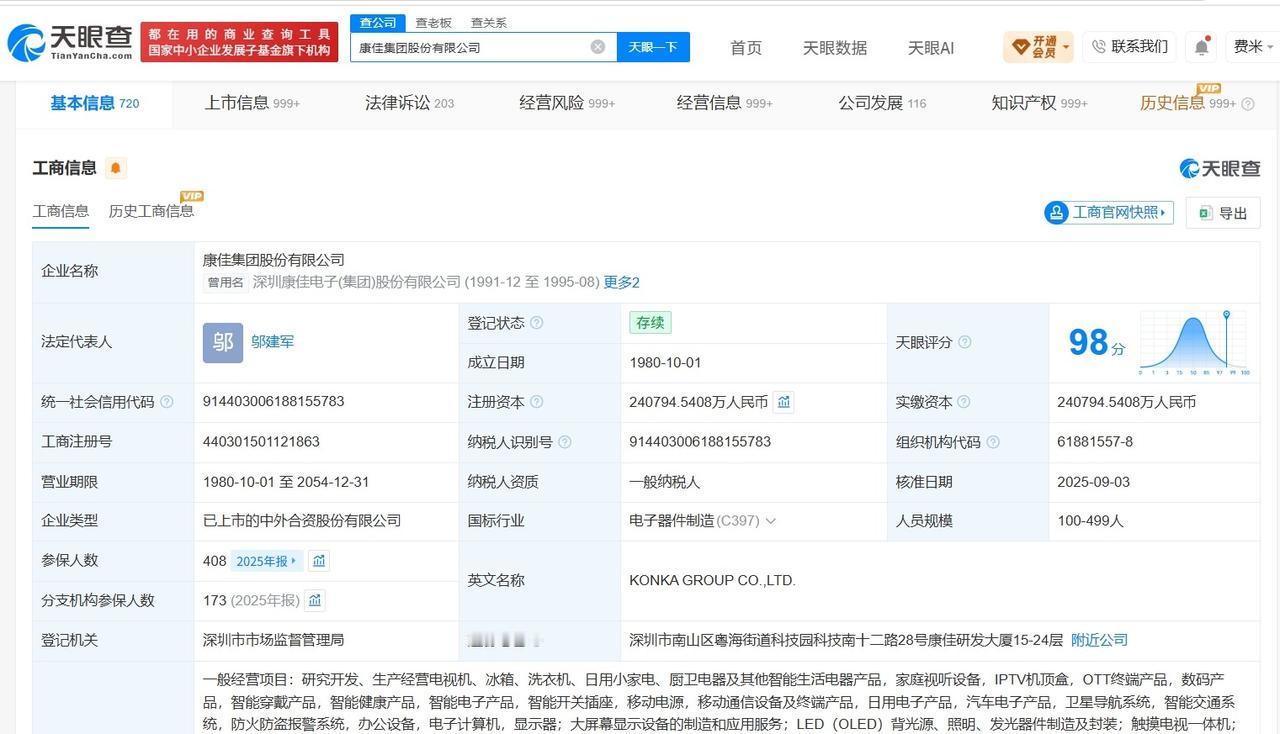Select the 工商信息 sub-tab
The height and width of the screenshot is (734, 1280).
click(61, 211)
